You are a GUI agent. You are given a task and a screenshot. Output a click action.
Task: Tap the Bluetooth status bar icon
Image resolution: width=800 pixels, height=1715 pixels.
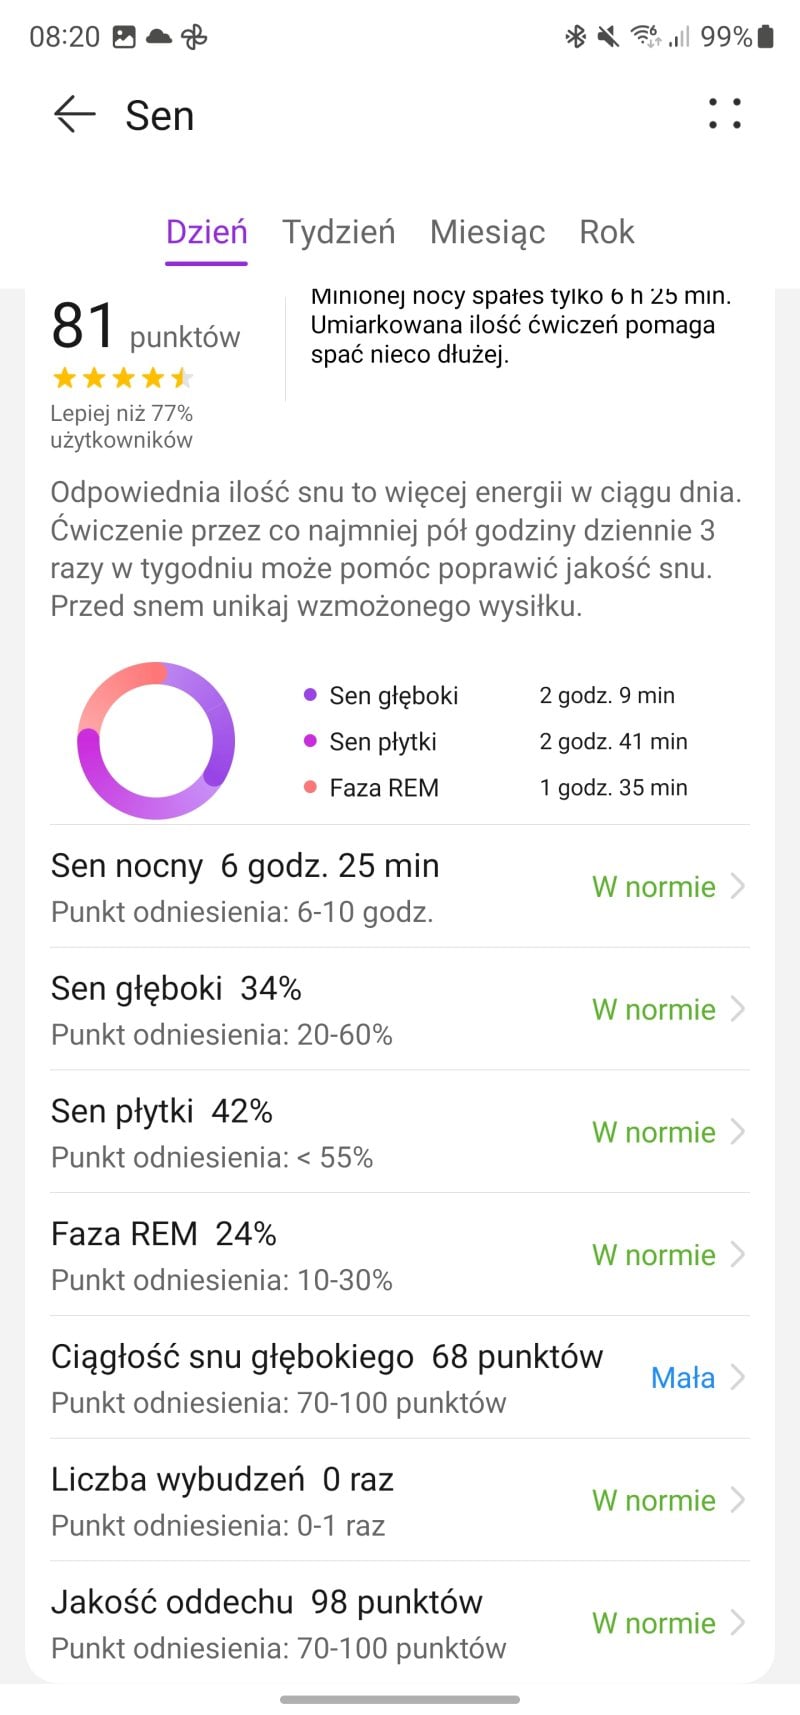point(575,37)
